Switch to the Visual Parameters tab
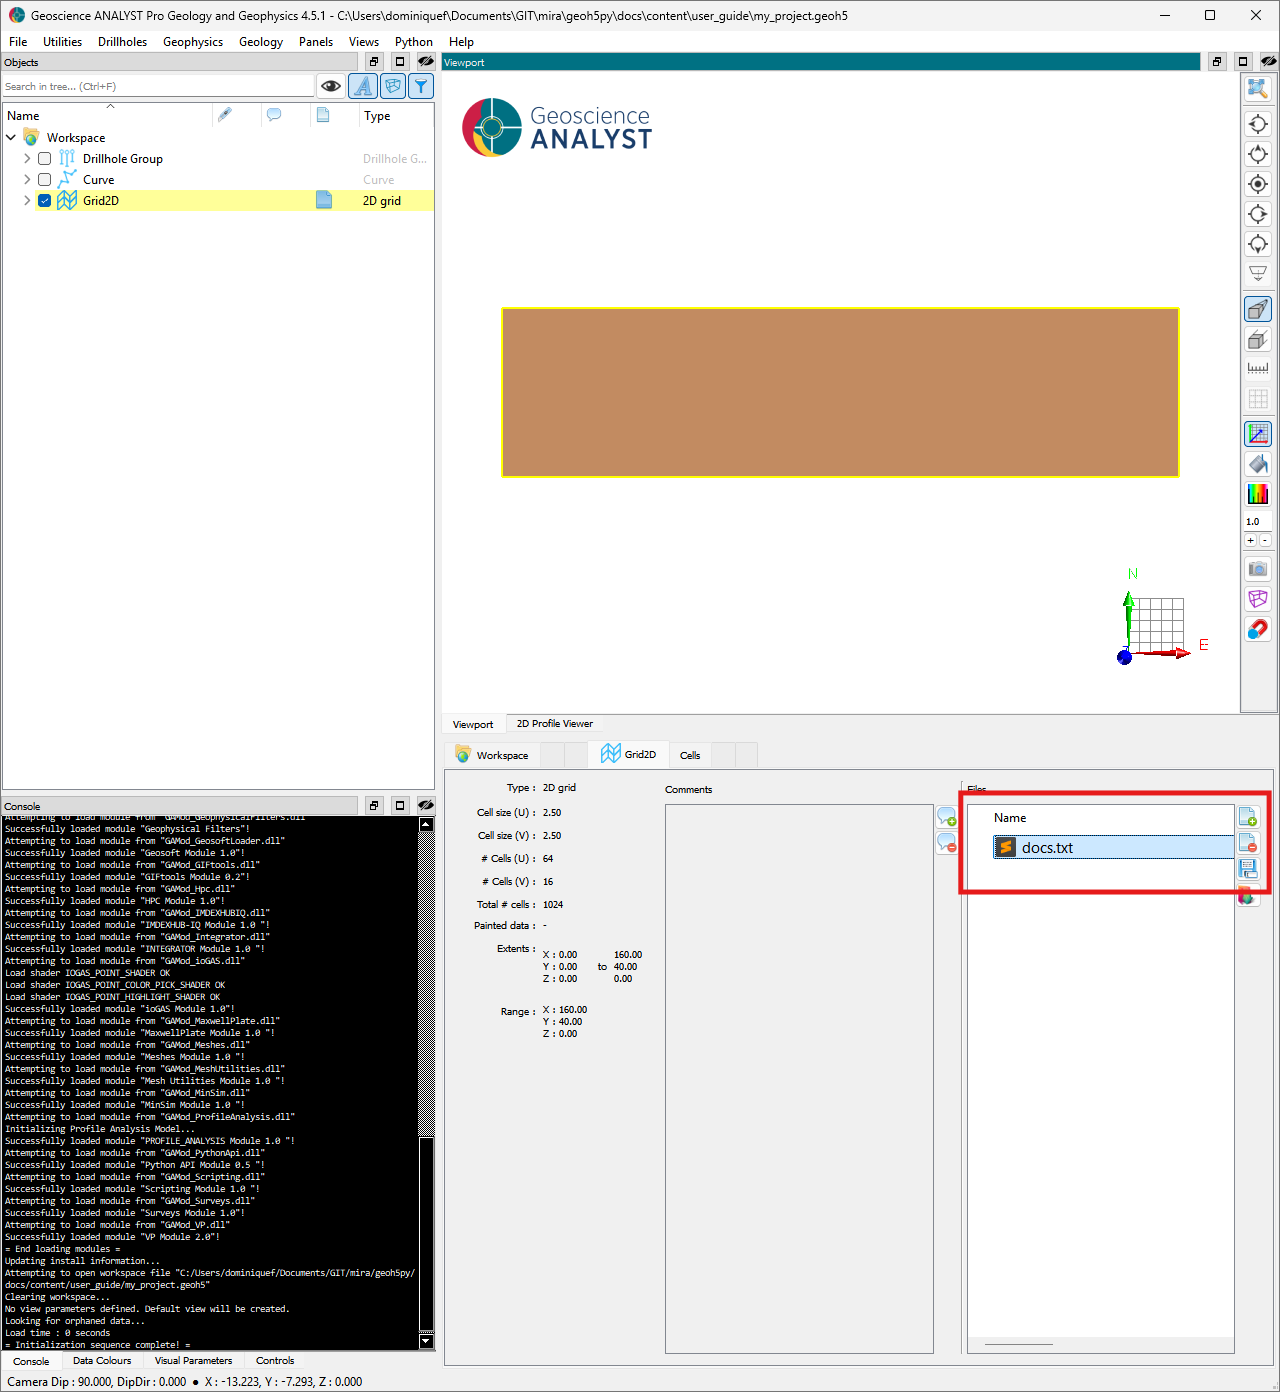1280x1392 pixels. [194, 1361]
